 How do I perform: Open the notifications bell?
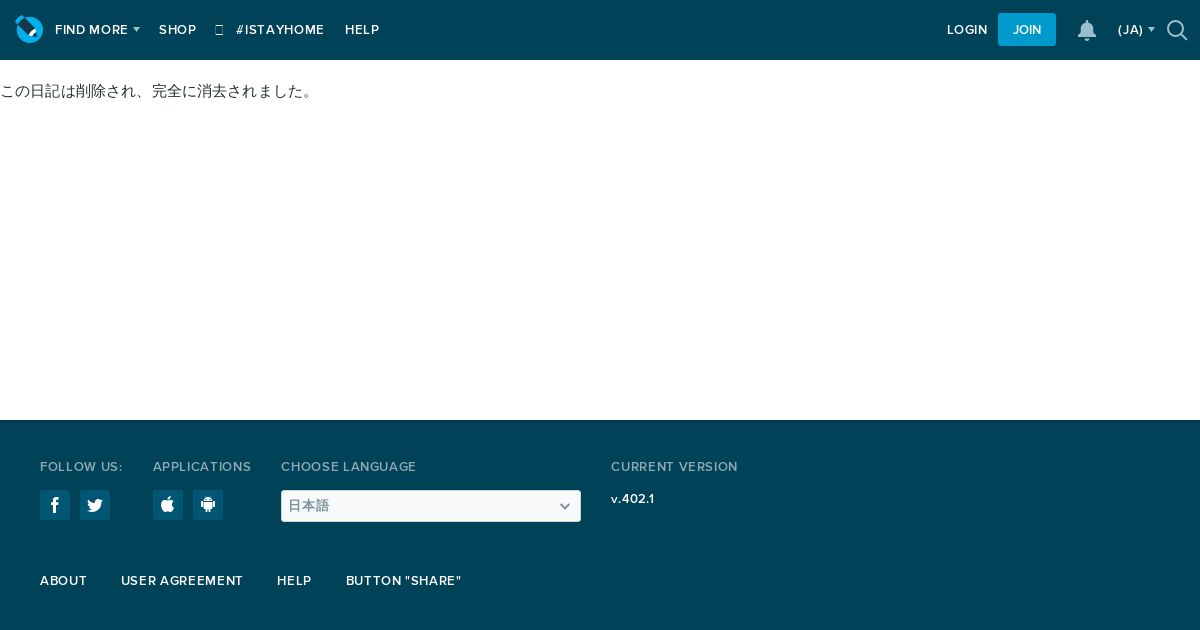pos(1087,30)
